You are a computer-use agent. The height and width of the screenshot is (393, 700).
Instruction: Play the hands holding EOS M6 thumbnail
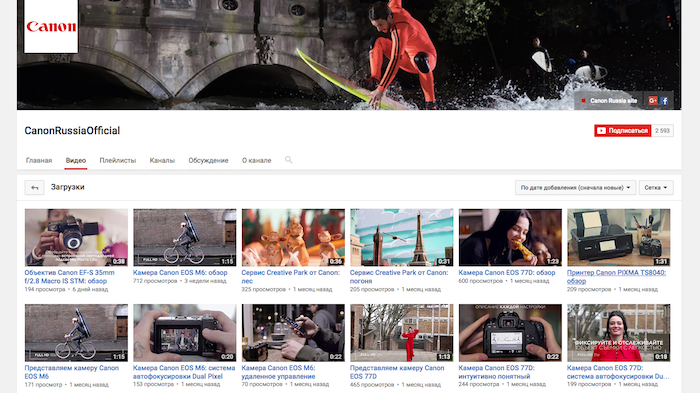185,333
